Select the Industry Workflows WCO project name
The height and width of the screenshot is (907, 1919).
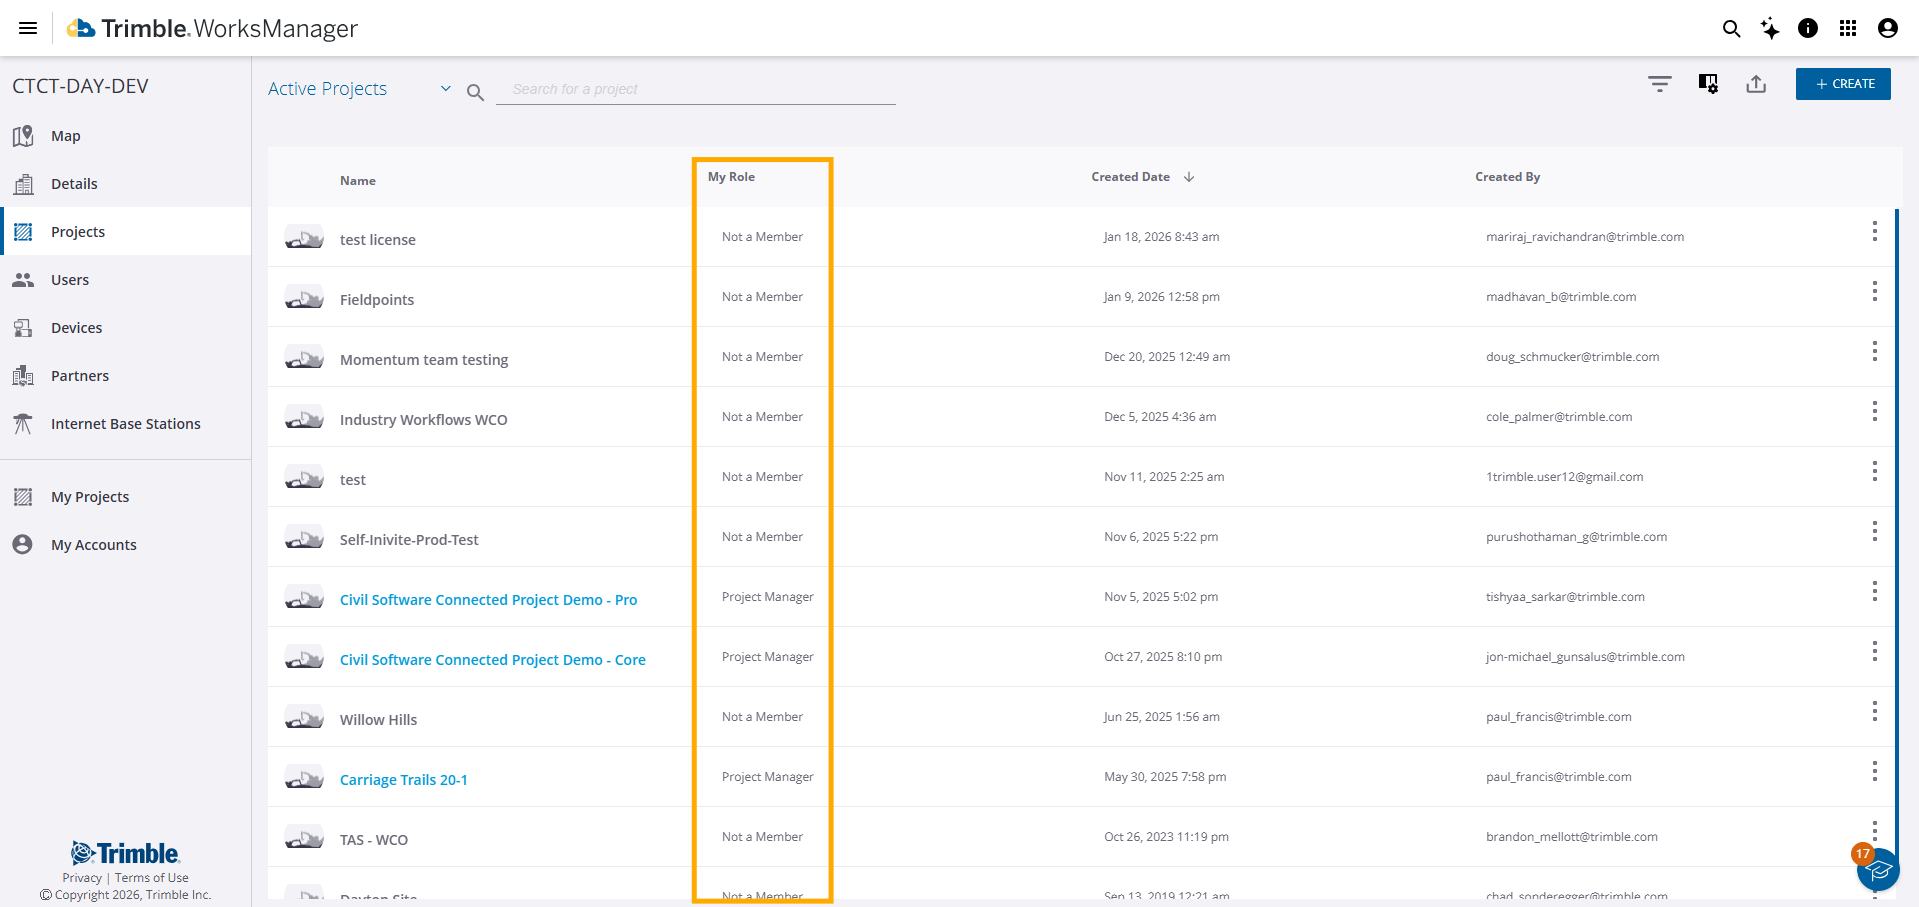[424, 420]
